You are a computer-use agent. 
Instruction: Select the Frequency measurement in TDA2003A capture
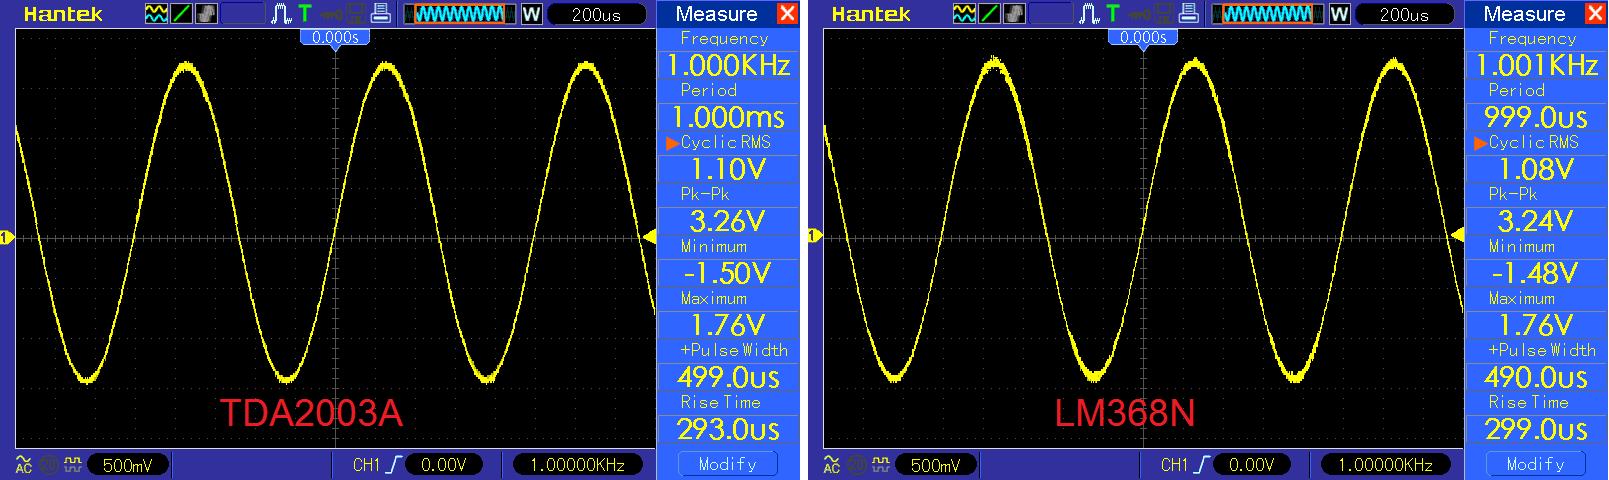click(x=728, y=54)
